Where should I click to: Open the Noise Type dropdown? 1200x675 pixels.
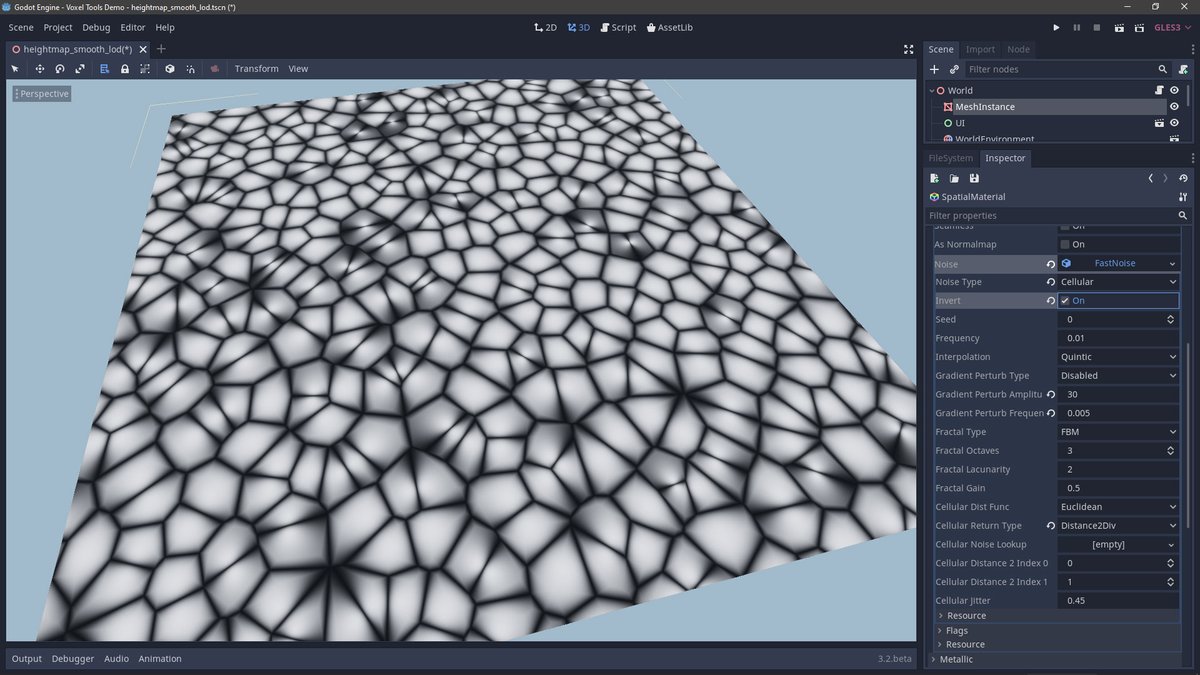pos(1119,282)
